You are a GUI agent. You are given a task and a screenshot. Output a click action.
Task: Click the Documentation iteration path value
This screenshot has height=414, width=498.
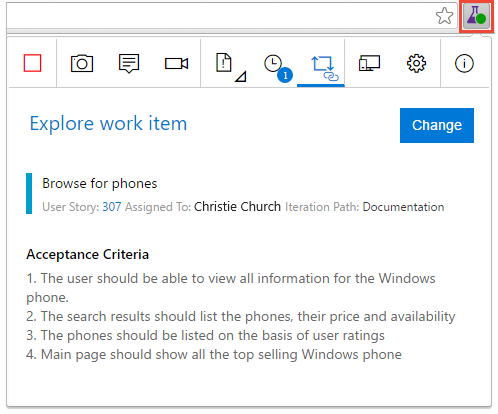(403, 207)
